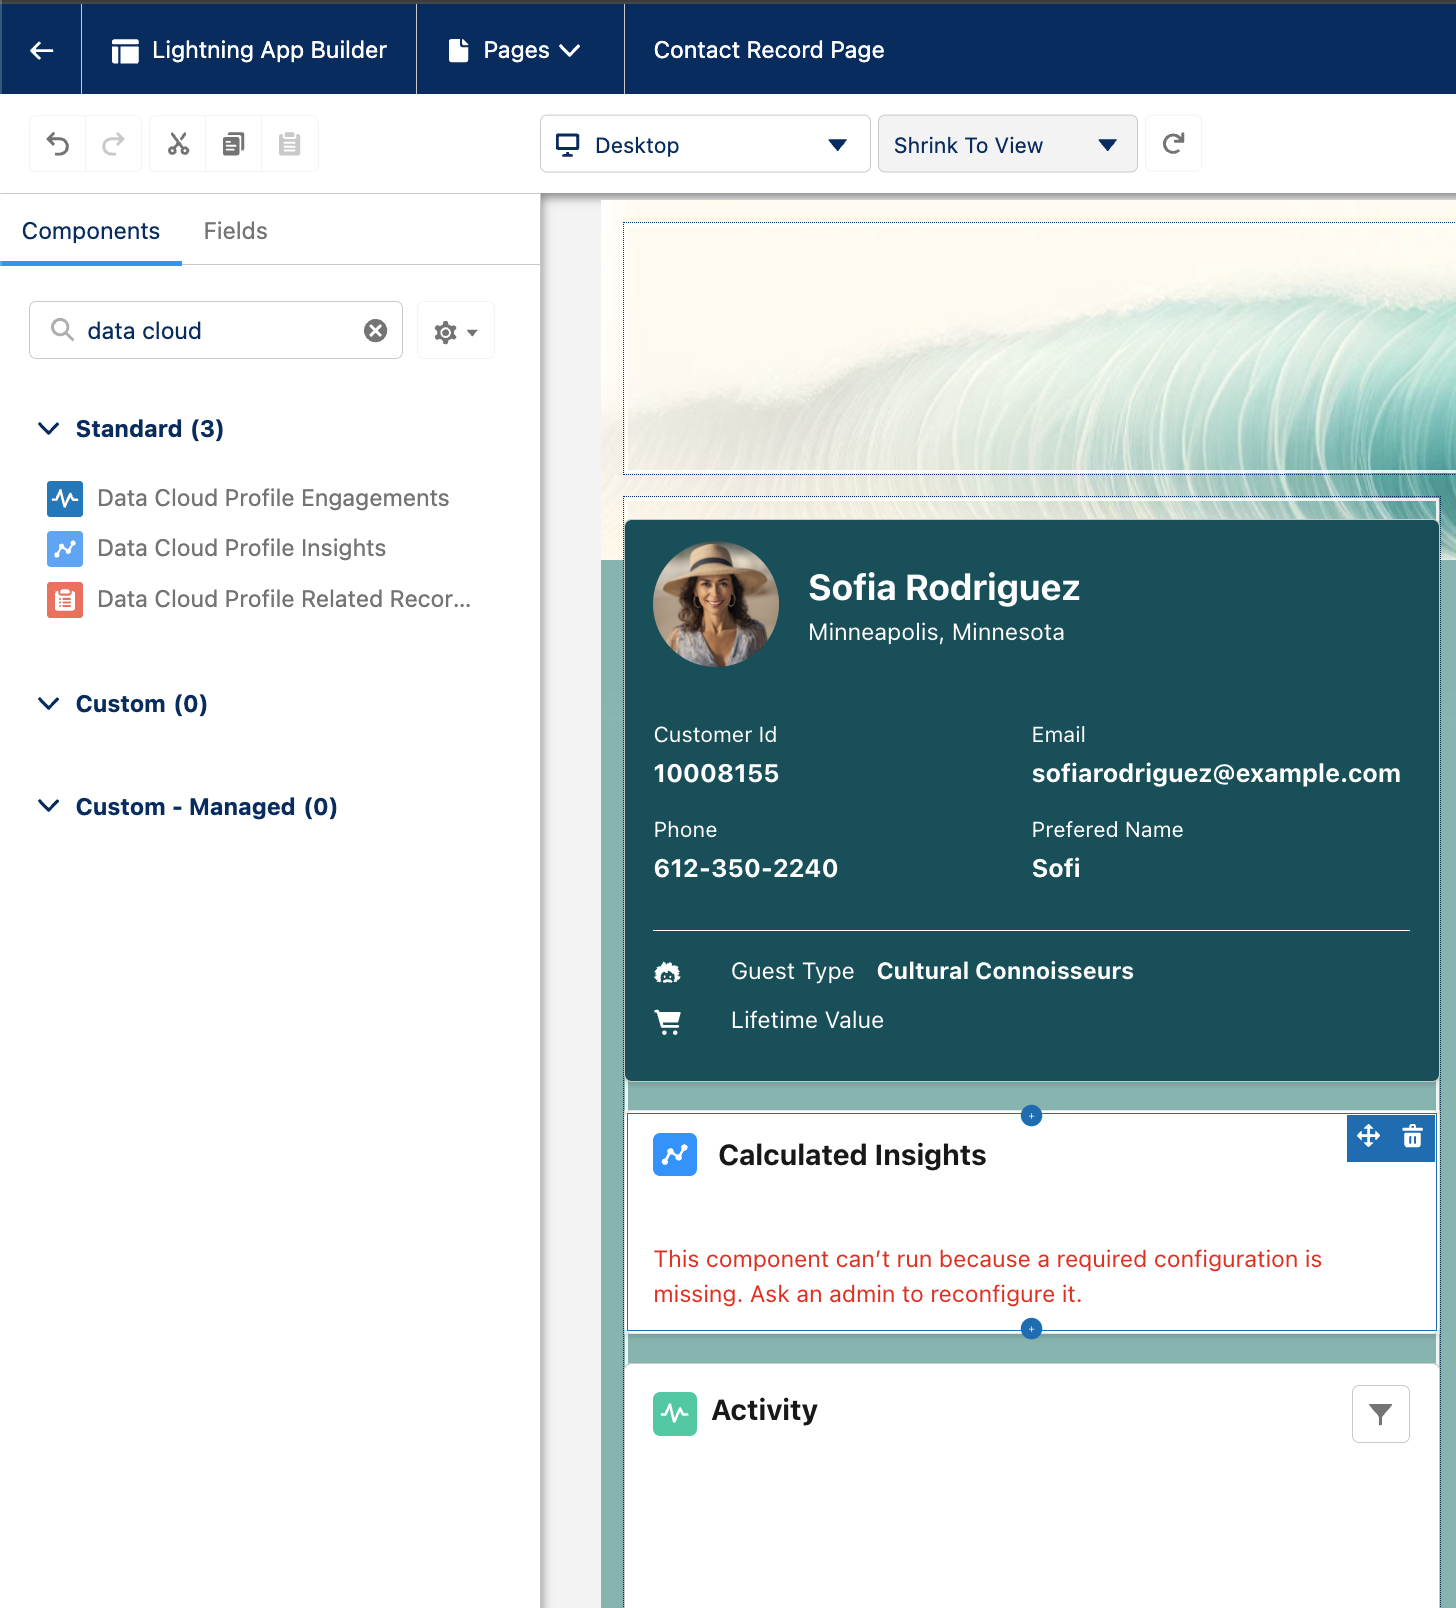Click Sofia Rodriguez's profile photo

click(x=716, y=604)
